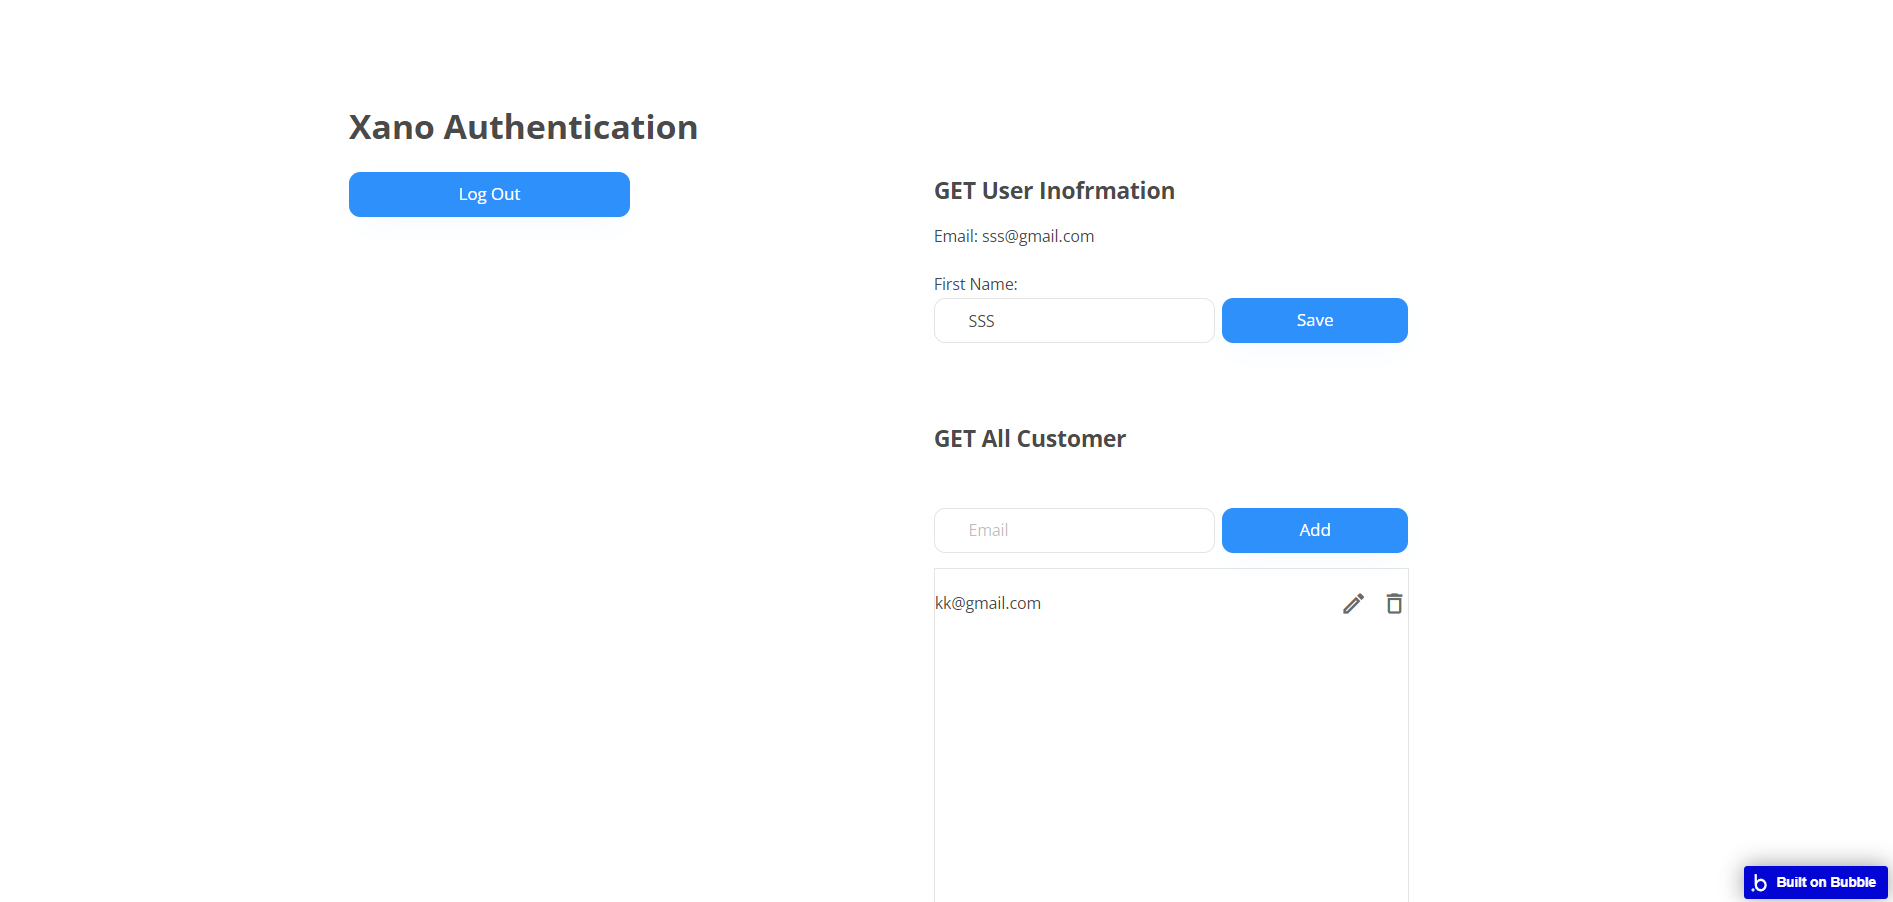Log out with the Log Out button

point(489,194)
